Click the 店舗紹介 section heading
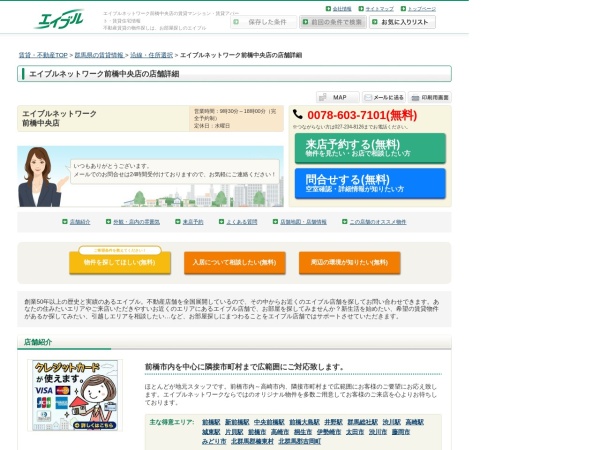Image resolution: width=600 pixels, height=450 pixels. point(38,342)
